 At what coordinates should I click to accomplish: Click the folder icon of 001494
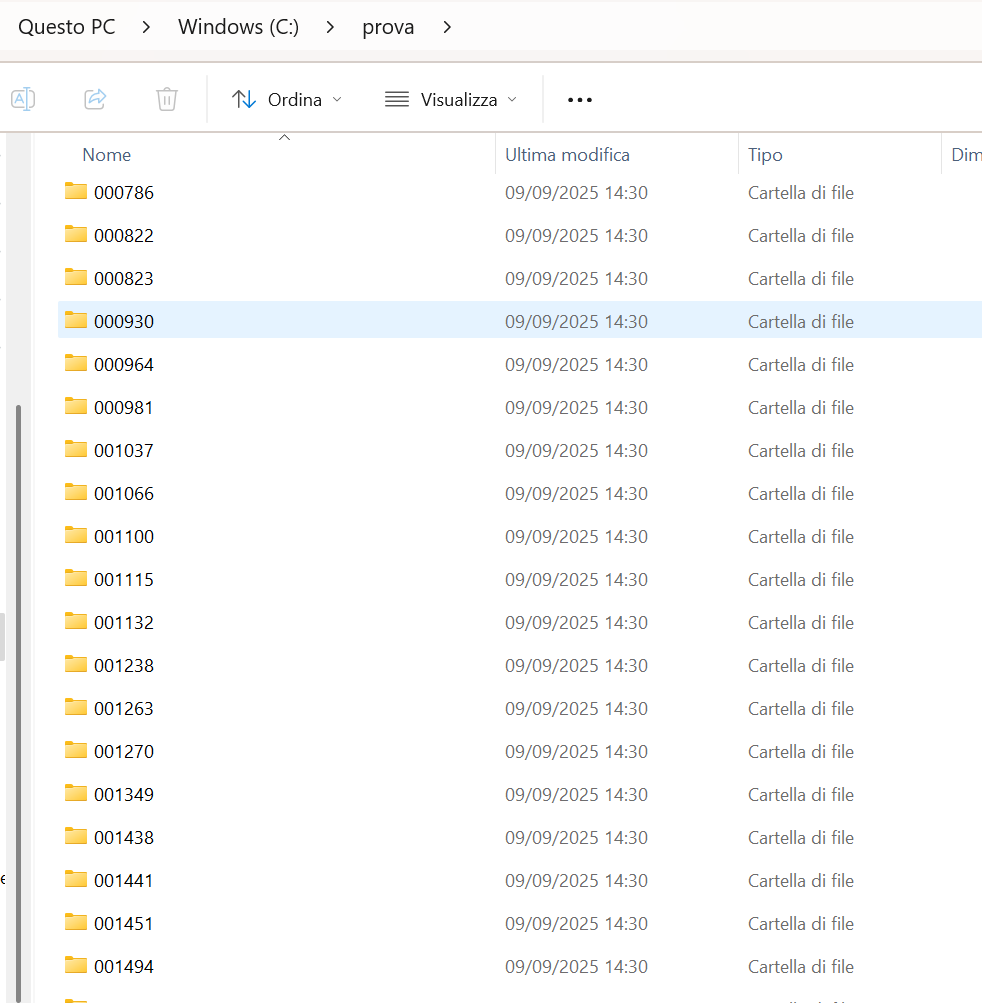coord(76,965)
